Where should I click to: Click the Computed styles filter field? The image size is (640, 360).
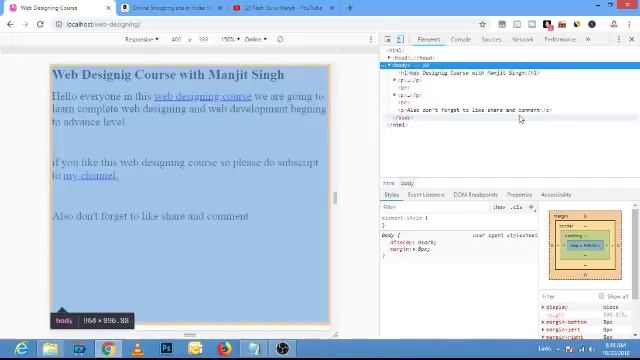click(x=569, y=296)
